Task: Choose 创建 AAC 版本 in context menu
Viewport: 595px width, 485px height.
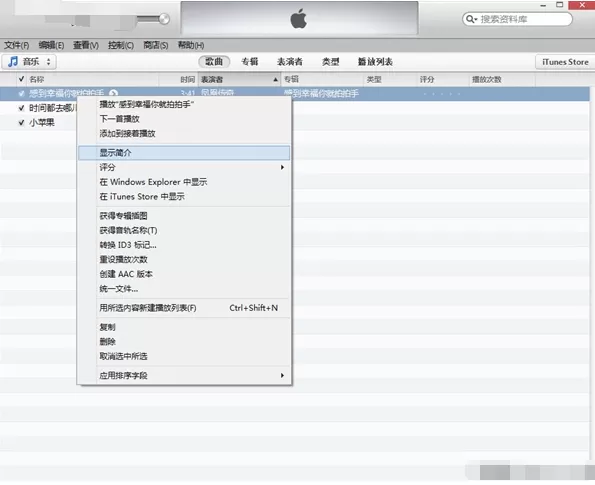Action: (184, 274)
